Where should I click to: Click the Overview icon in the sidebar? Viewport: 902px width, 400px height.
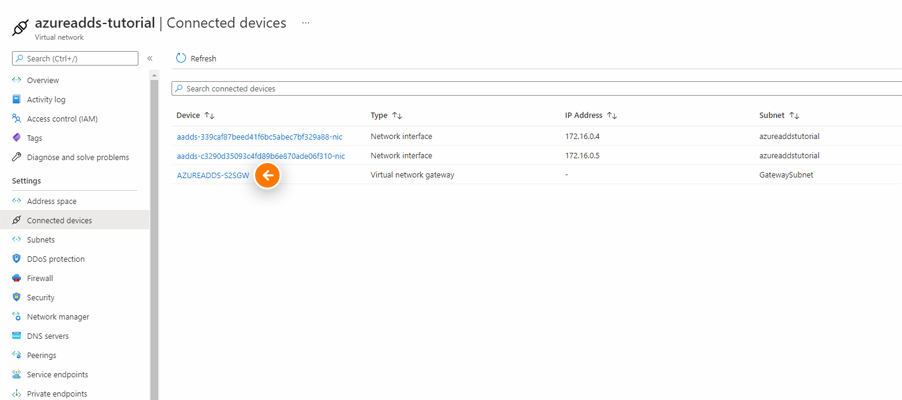(x=17, y=80)
